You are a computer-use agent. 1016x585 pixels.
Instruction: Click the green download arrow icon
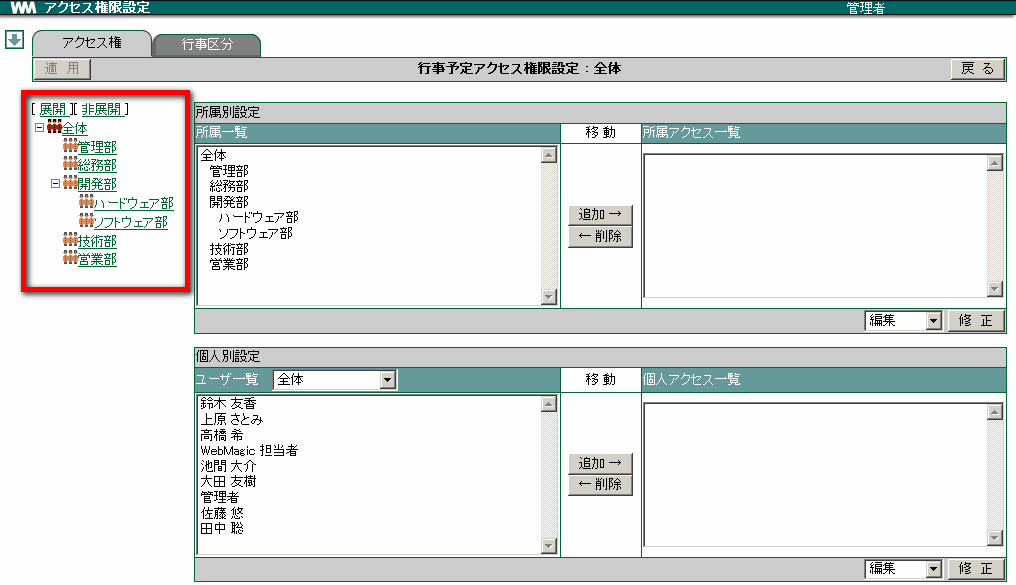click(14, 40)
